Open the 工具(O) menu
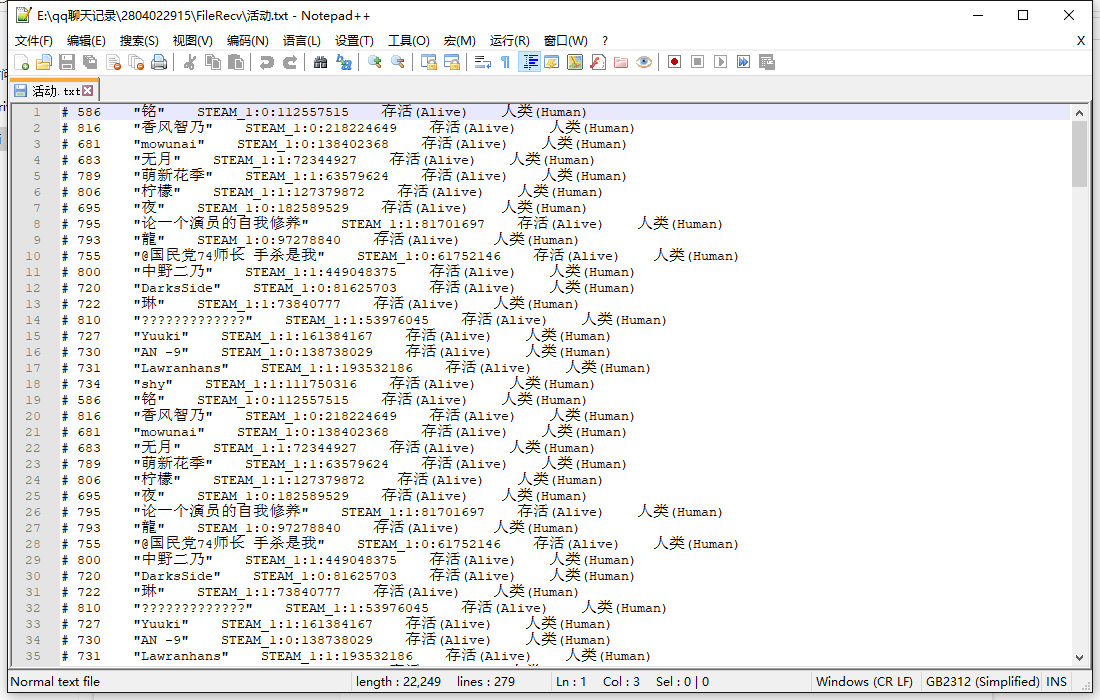 point(409,41)
